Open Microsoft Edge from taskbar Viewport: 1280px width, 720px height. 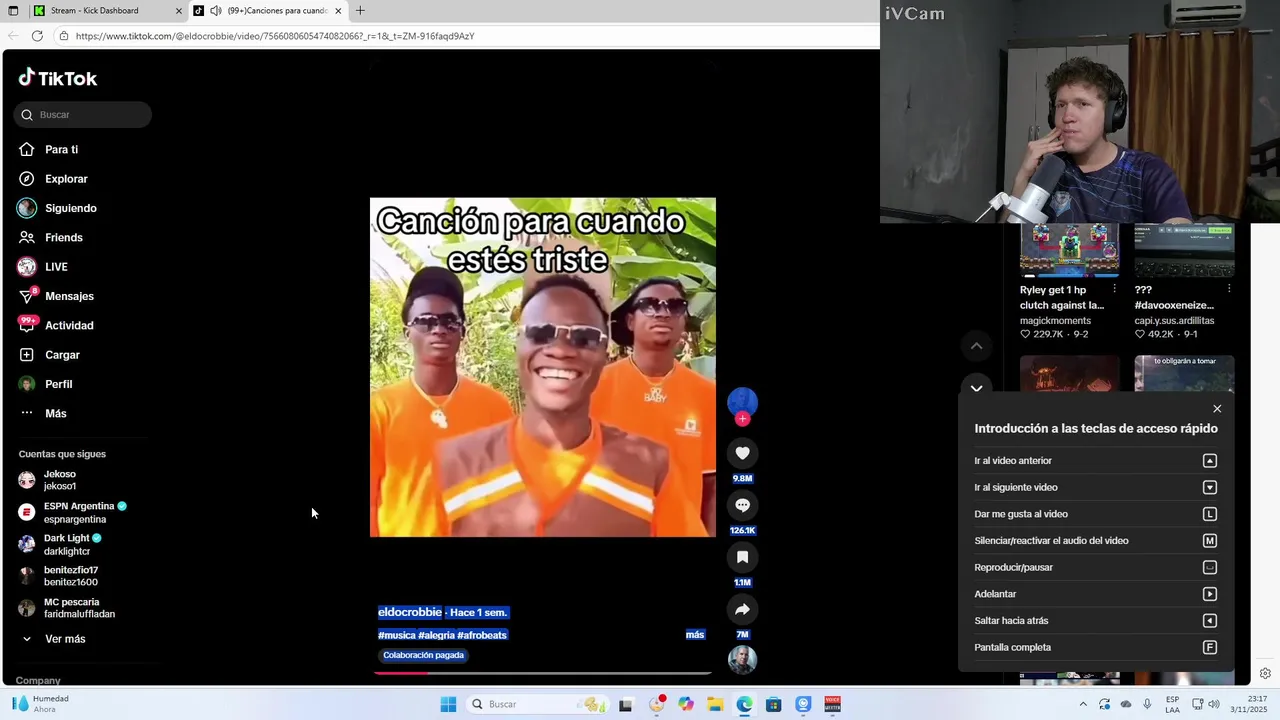pyautogui.click(x=744, y=704)
